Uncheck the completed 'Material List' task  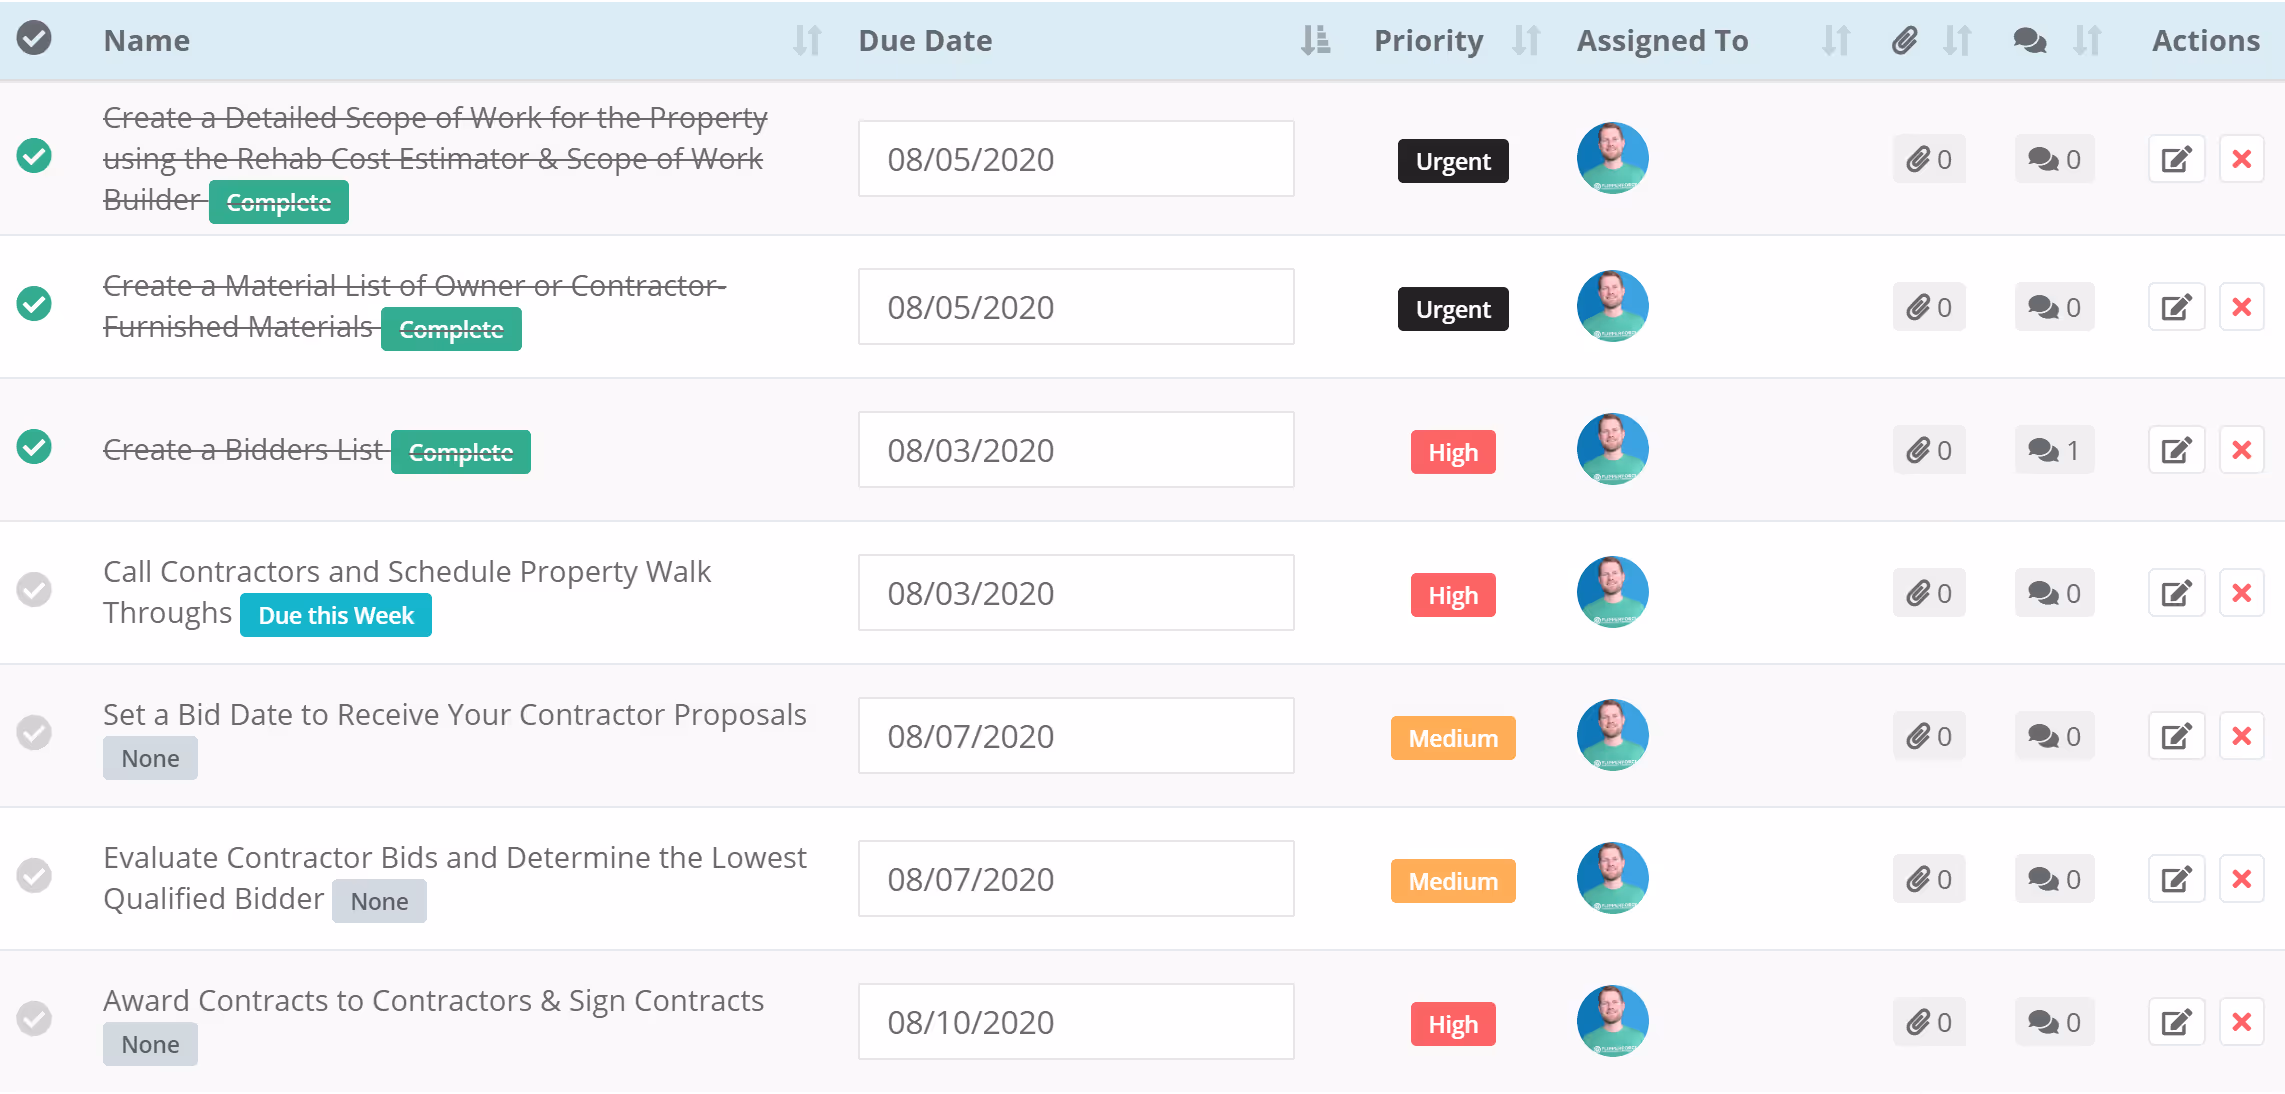click(x=34, y=303)
